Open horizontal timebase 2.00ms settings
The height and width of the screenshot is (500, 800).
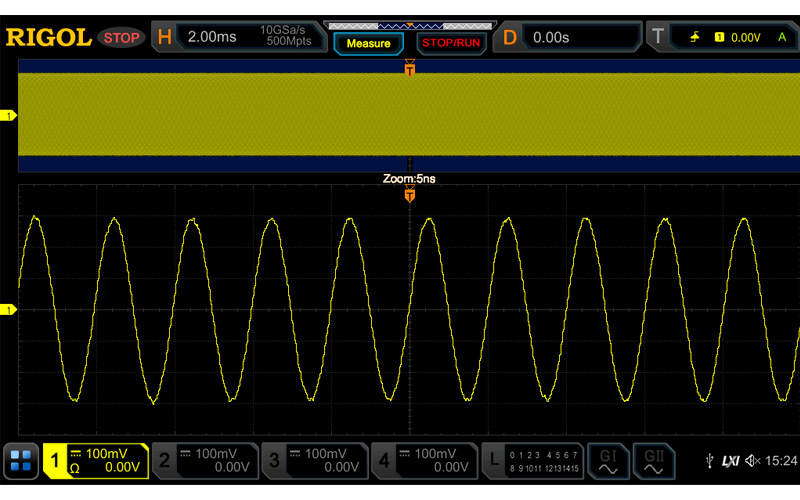212,37
